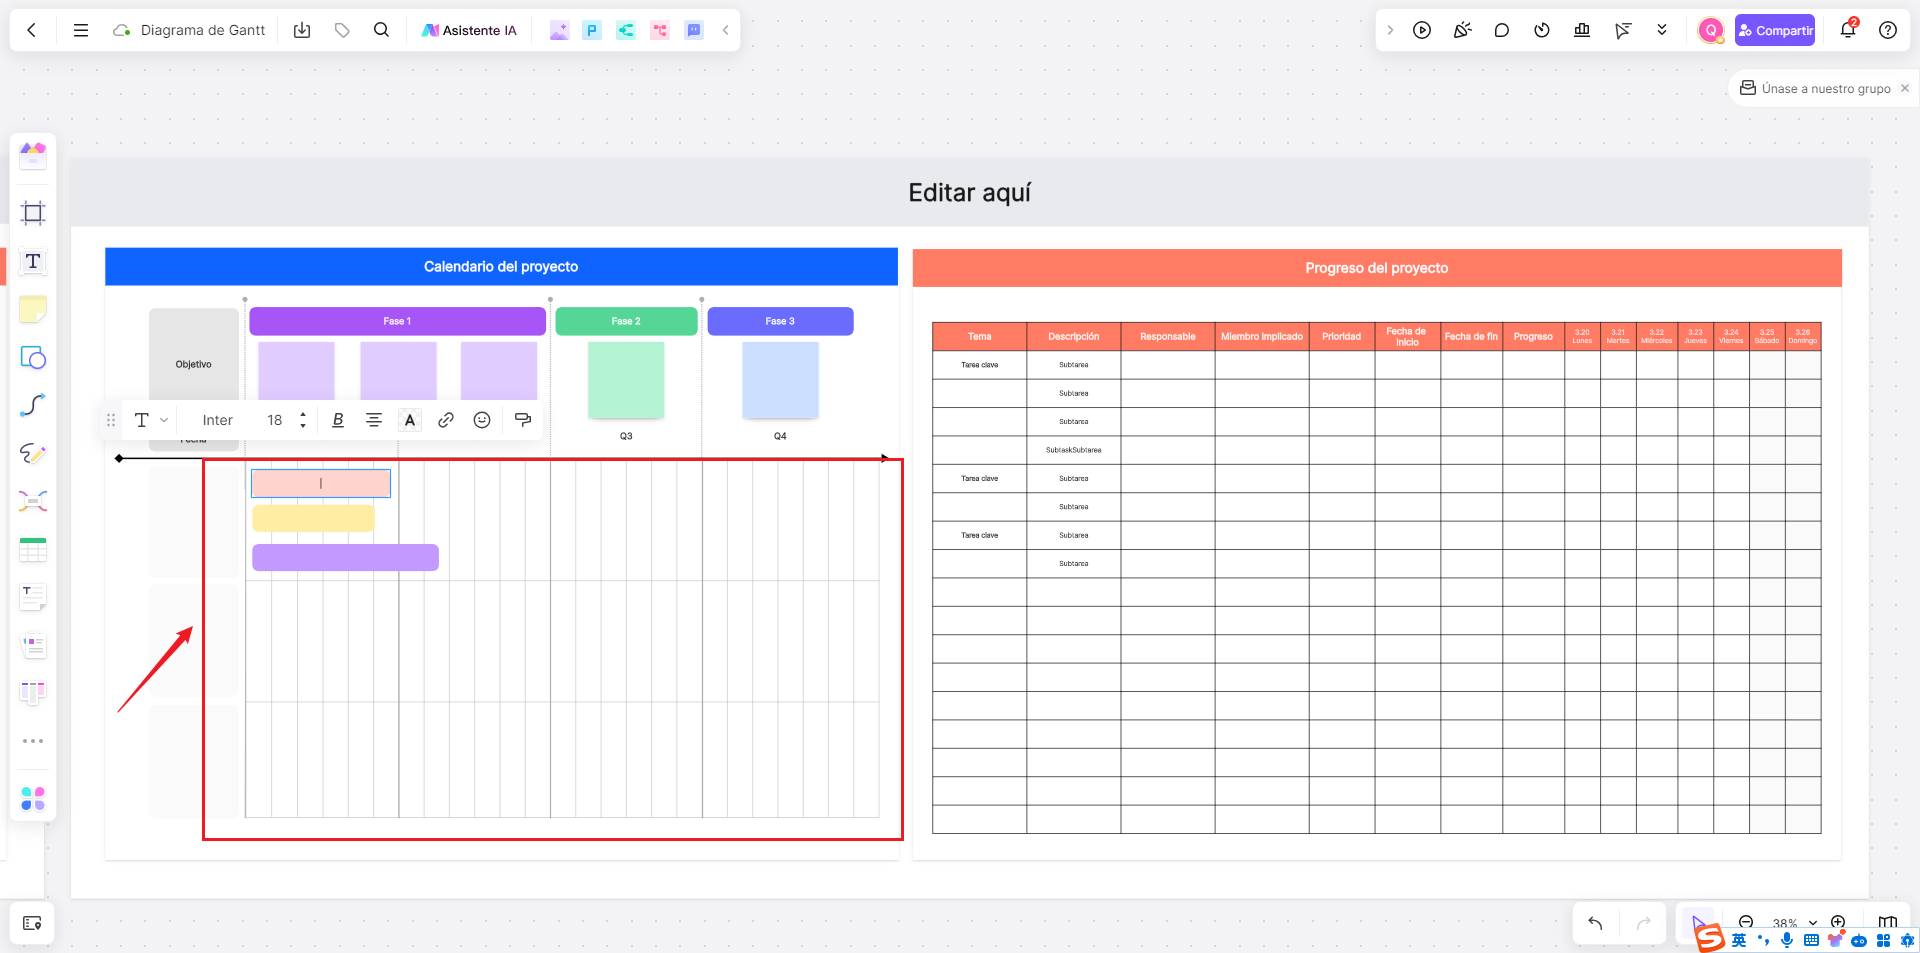Select the Pen drawing tool
1920x953 pixels.
(33, 453)
